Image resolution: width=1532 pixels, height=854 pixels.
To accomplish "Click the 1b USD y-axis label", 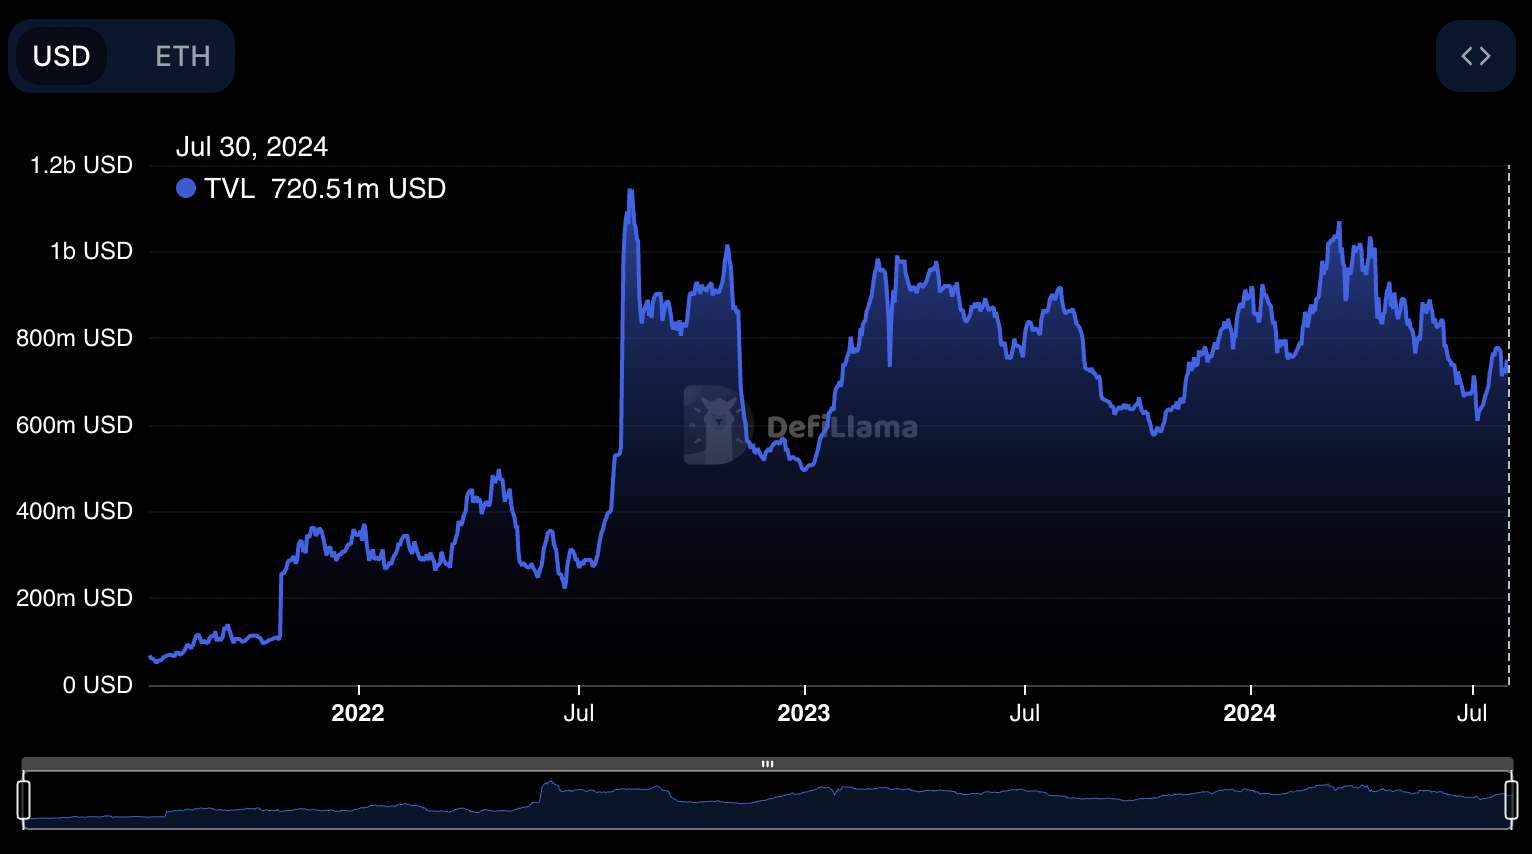I will coord(91,251).
